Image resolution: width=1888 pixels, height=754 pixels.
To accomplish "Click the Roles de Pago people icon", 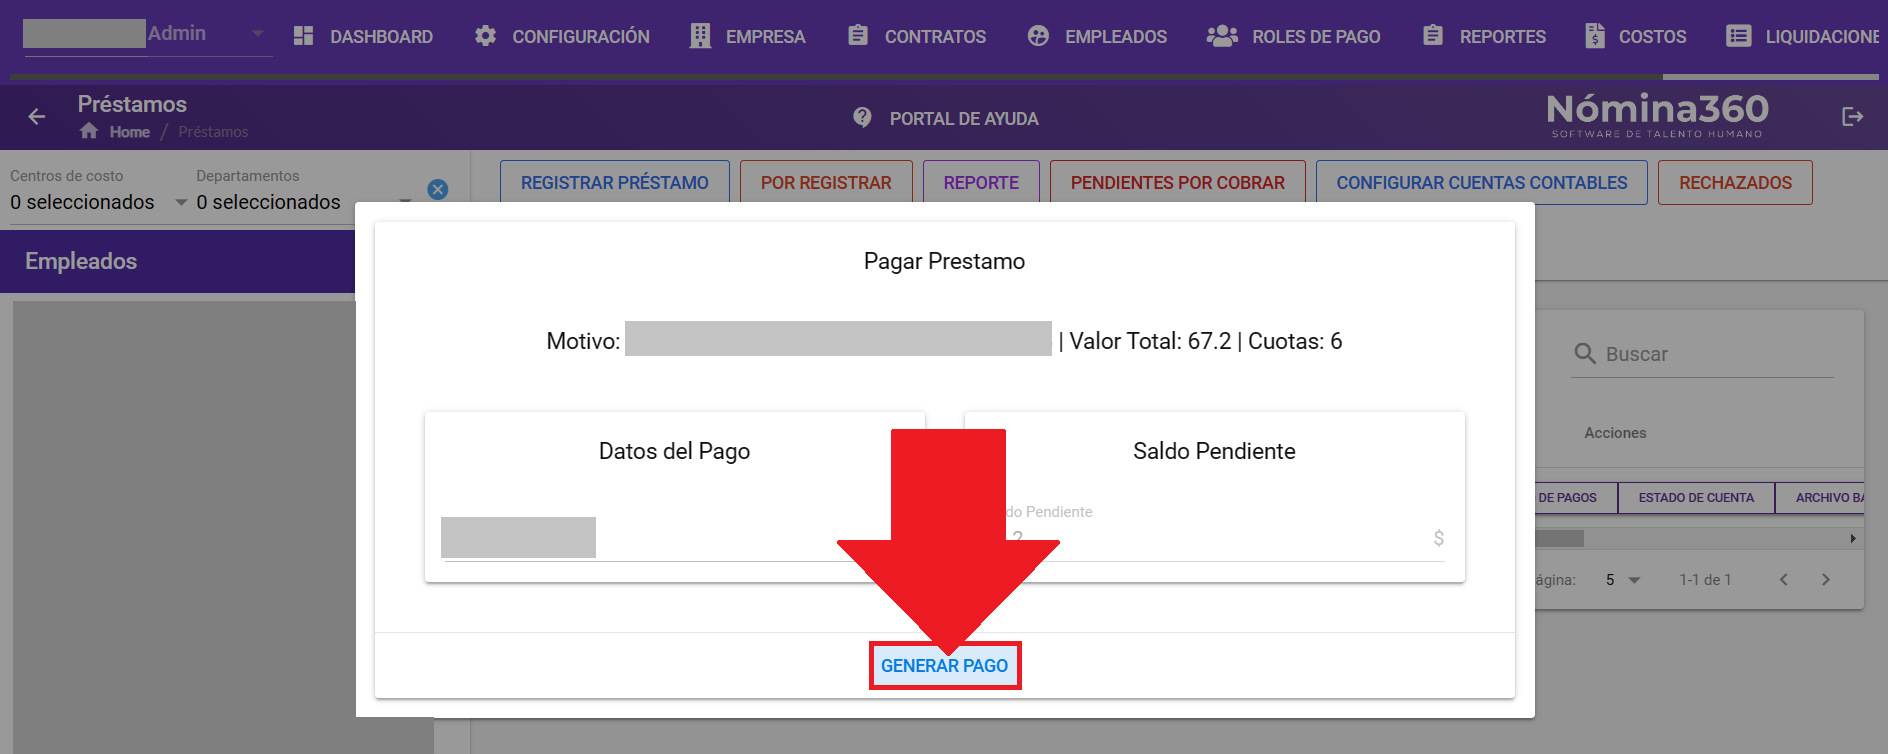I will (x=1222, y=36).
